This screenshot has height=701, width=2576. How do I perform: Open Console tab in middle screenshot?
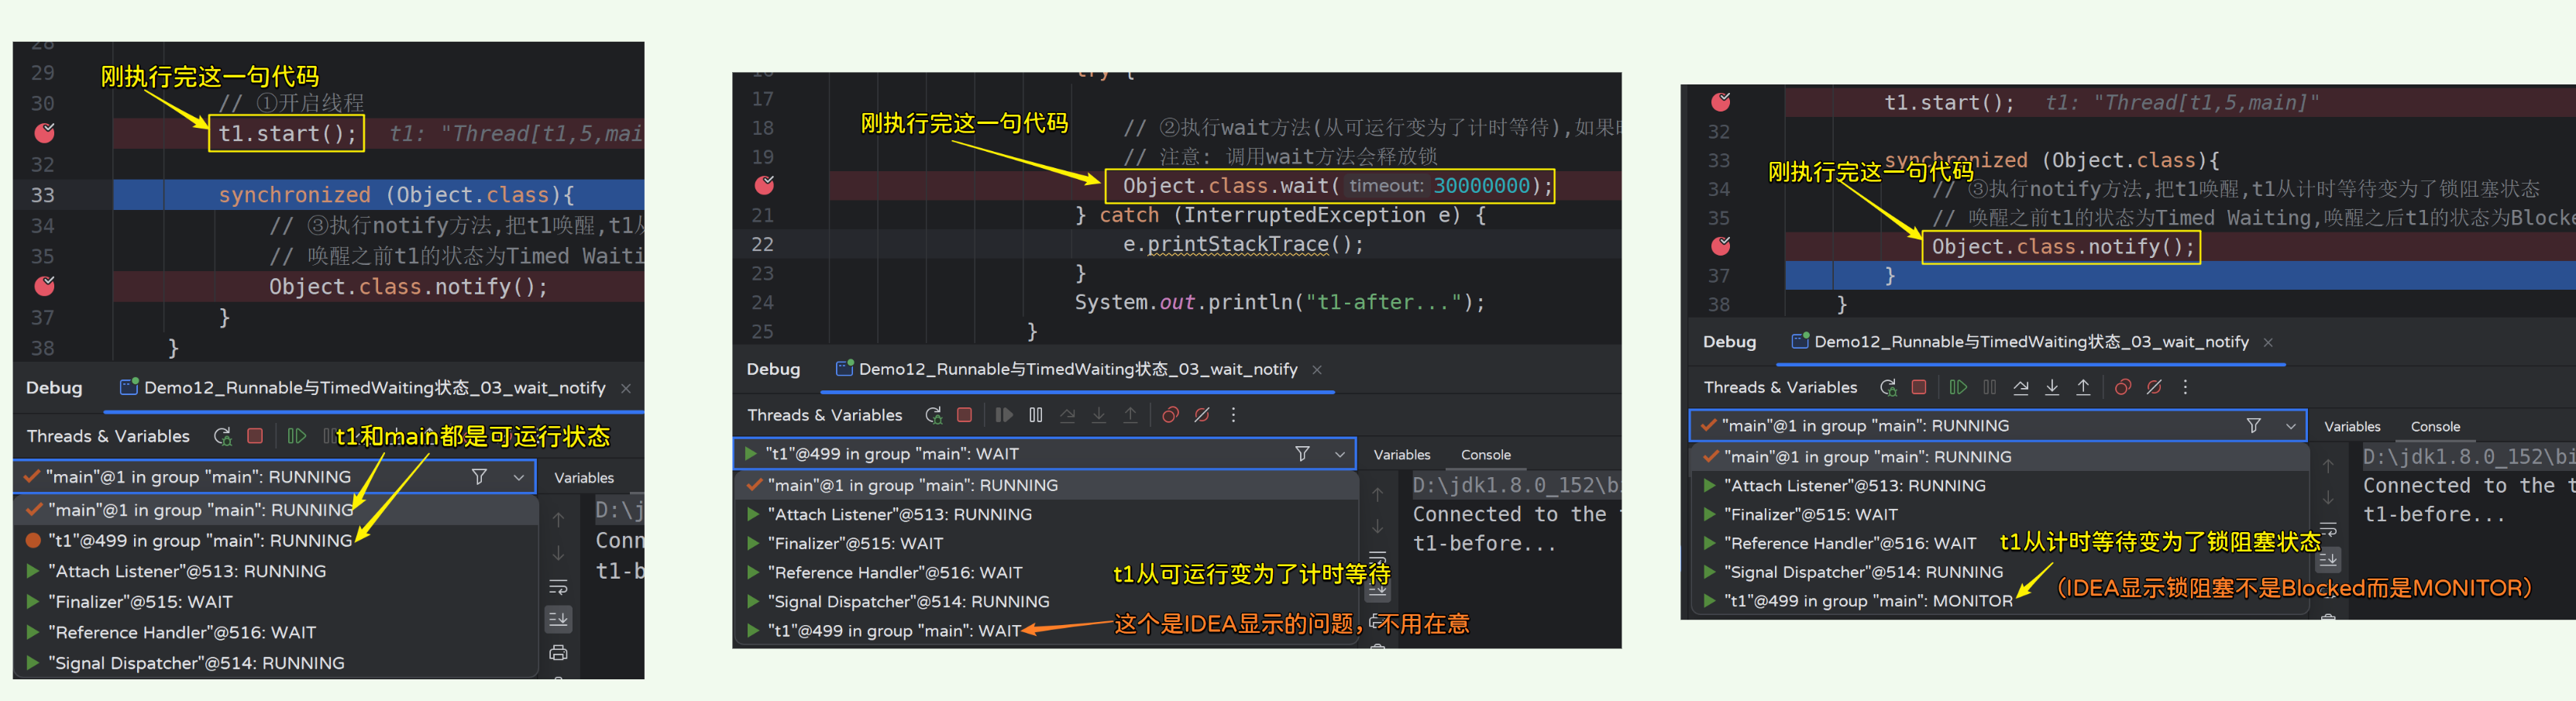1486,455
